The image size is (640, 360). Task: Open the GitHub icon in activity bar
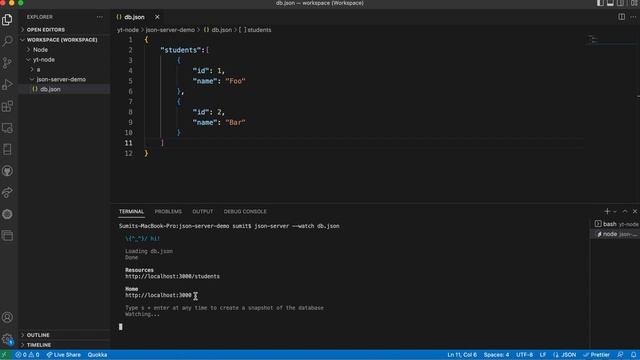[x=7, y=171]
